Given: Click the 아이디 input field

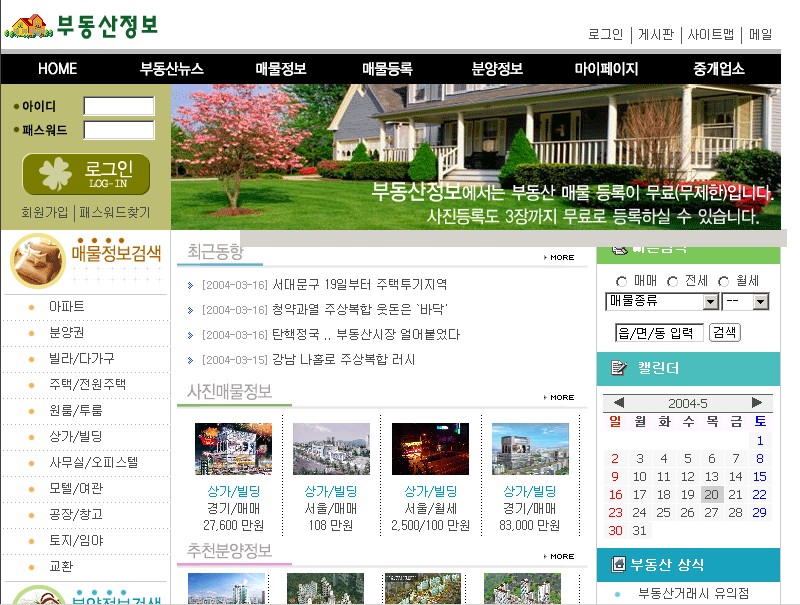Looking at the screenshot, I should tap(119, 106).
